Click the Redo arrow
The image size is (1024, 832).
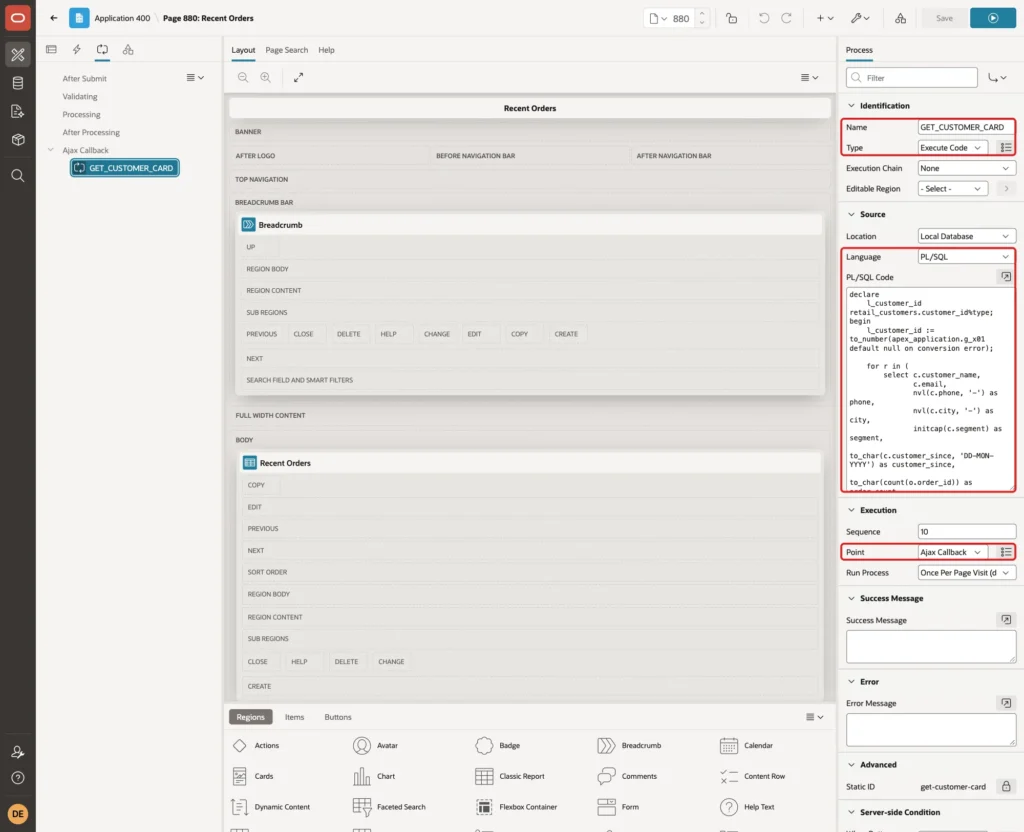pyautogui.click(x=786, y=18)
